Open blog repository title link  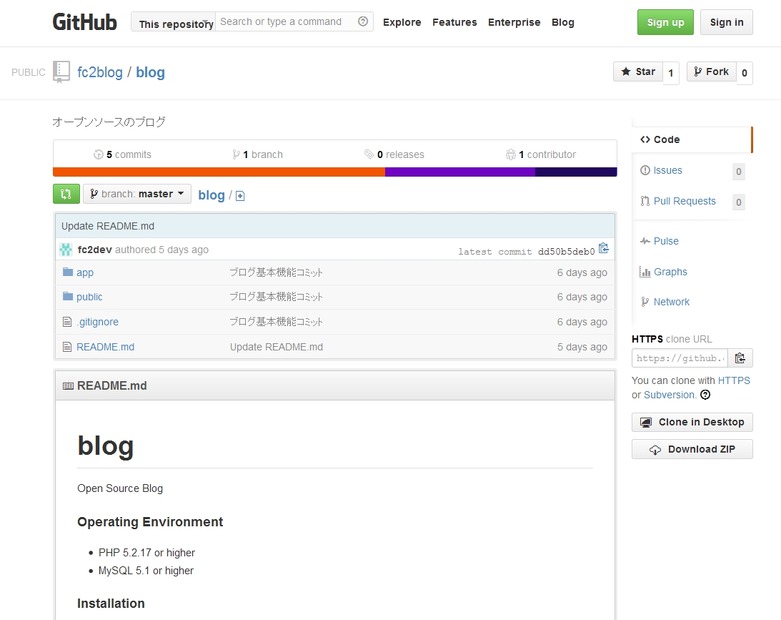tap(150, 72)
